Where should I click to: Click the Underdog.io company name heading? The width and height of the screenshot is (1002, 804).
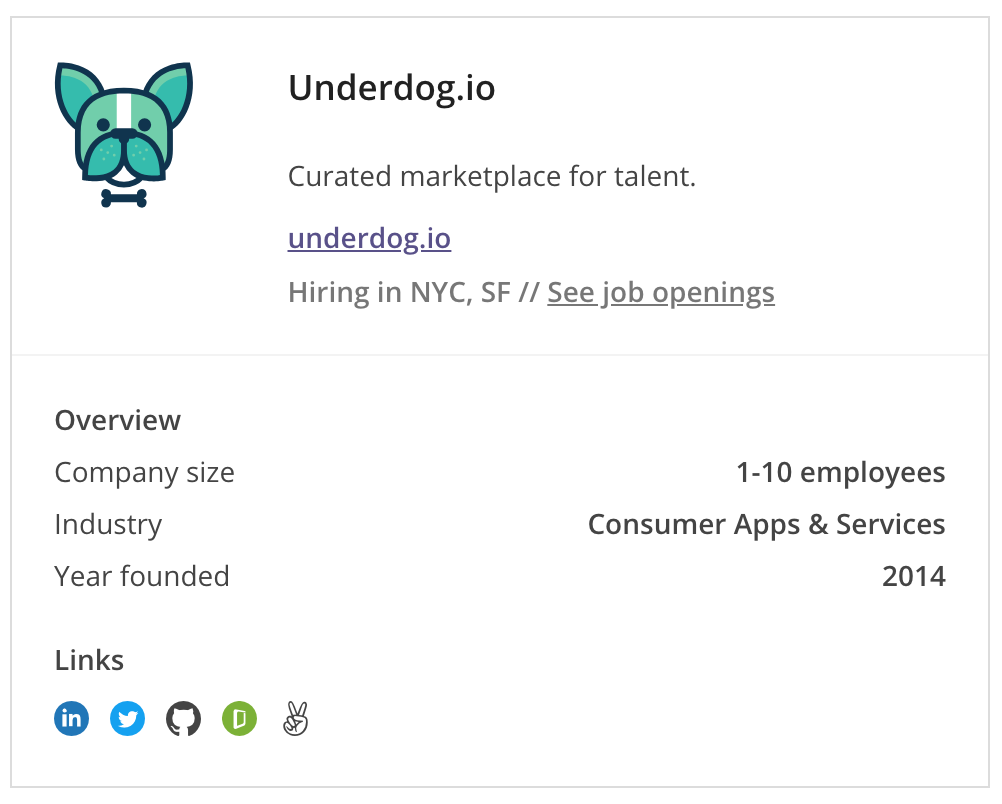coord(392,88)
